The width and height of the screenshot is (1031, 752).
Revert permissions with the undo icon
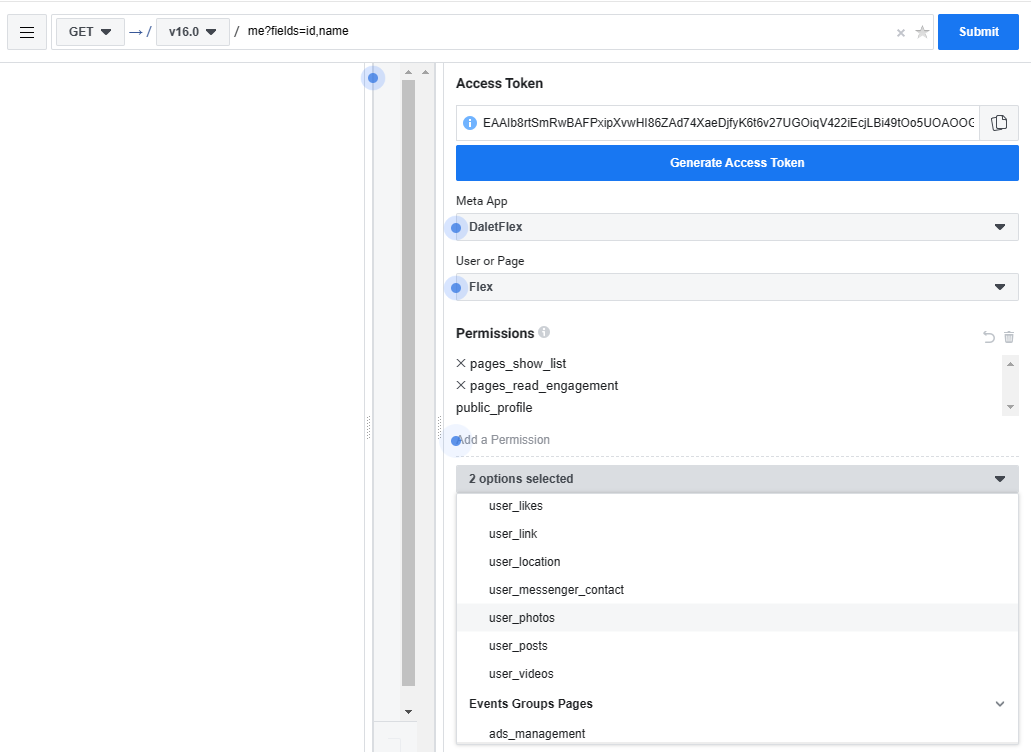pos(988,337)
